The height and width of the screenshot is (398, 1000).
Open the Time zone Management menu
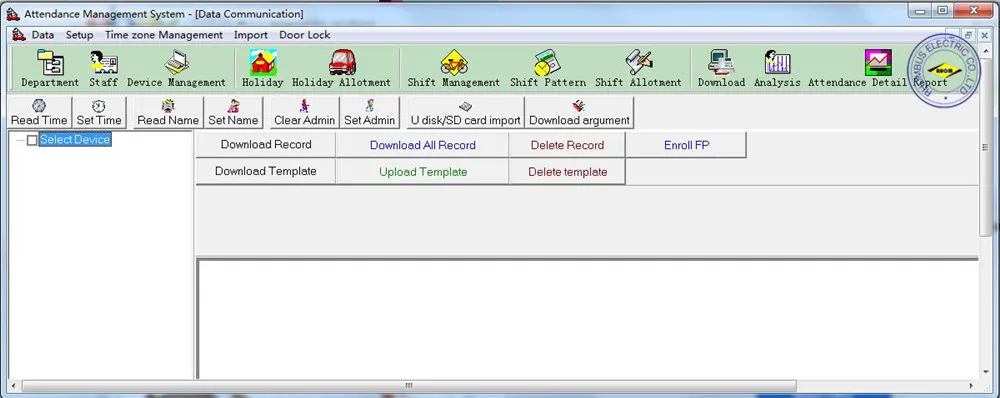click(x=164, y=35)
